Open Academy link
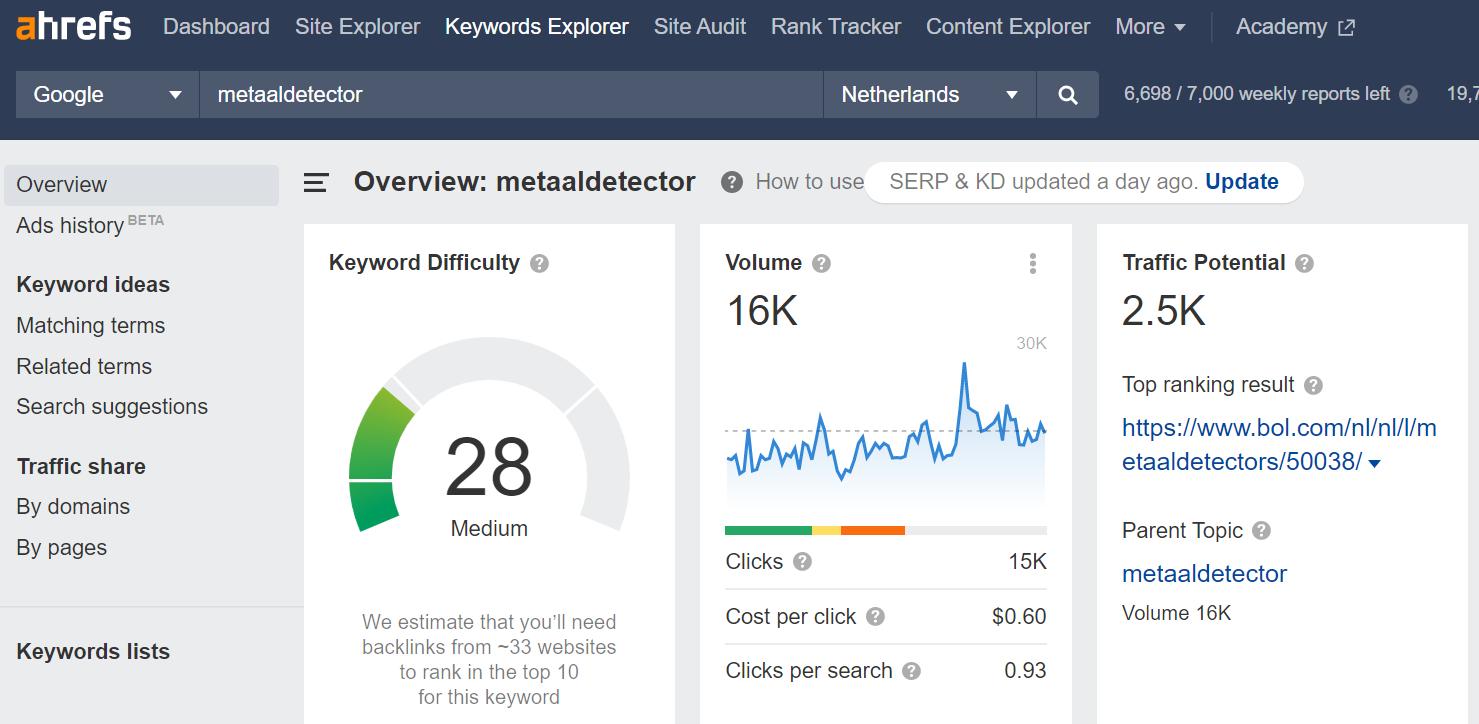The height and width of the screenshot is (724, 1479). click(1281, 27)
